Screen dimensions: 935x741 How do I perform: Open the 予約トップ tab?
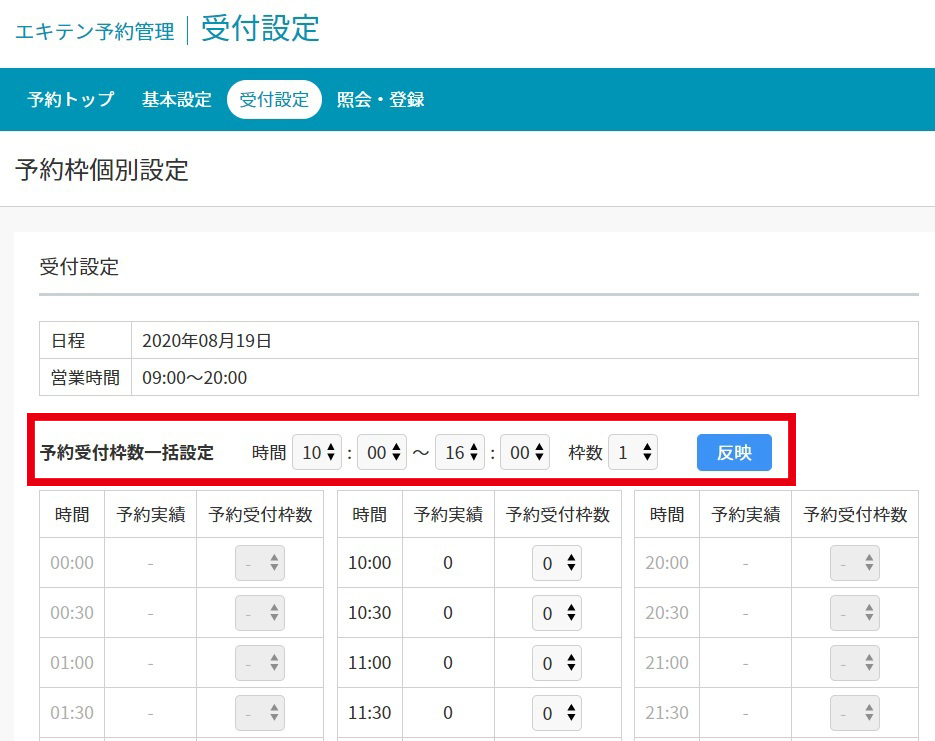tap(71, 100)
